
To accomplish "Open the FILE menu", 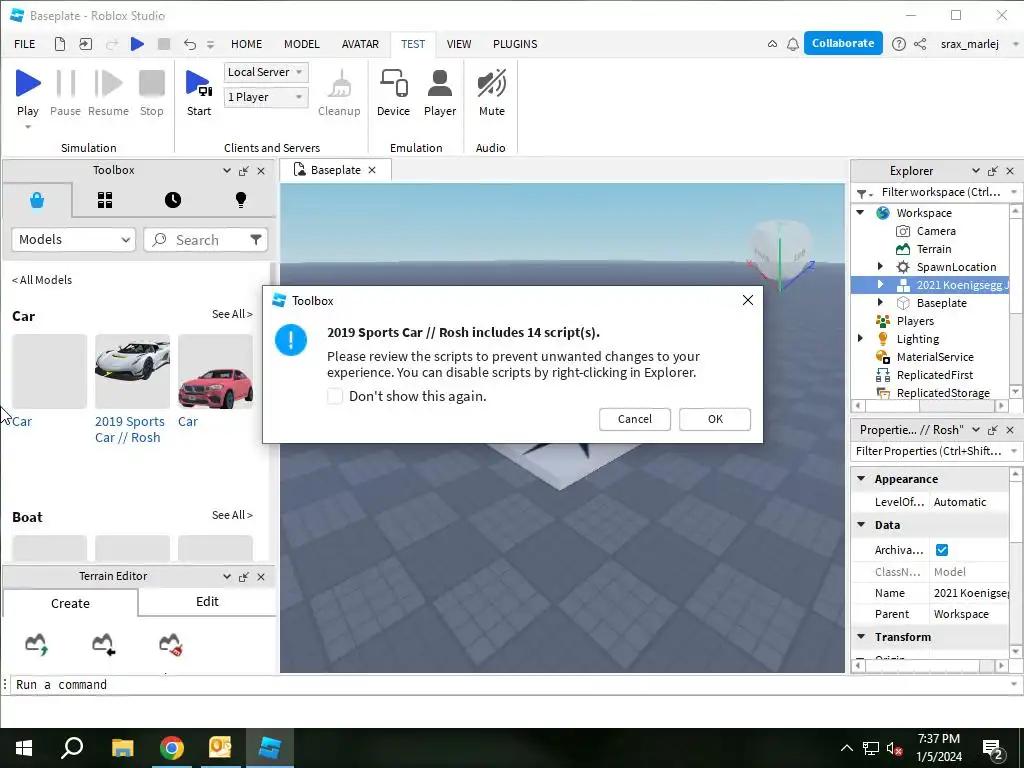I will coord(25,44).
